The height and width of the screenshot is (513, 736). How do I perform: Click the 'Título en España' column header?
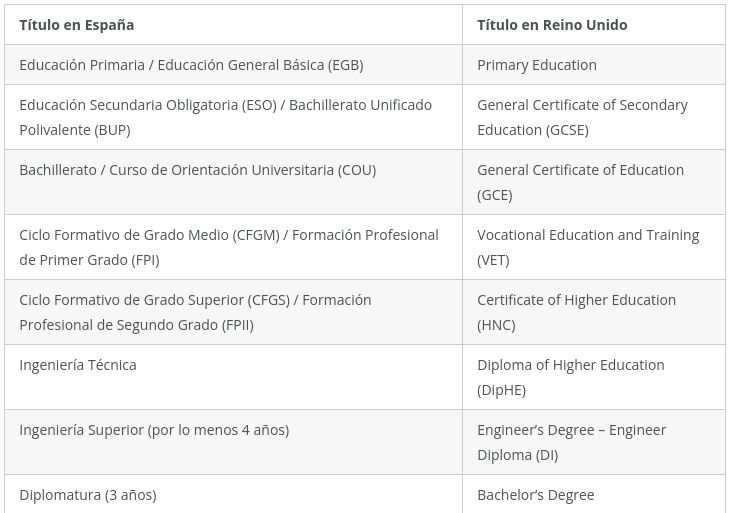[x=77, y=25]
